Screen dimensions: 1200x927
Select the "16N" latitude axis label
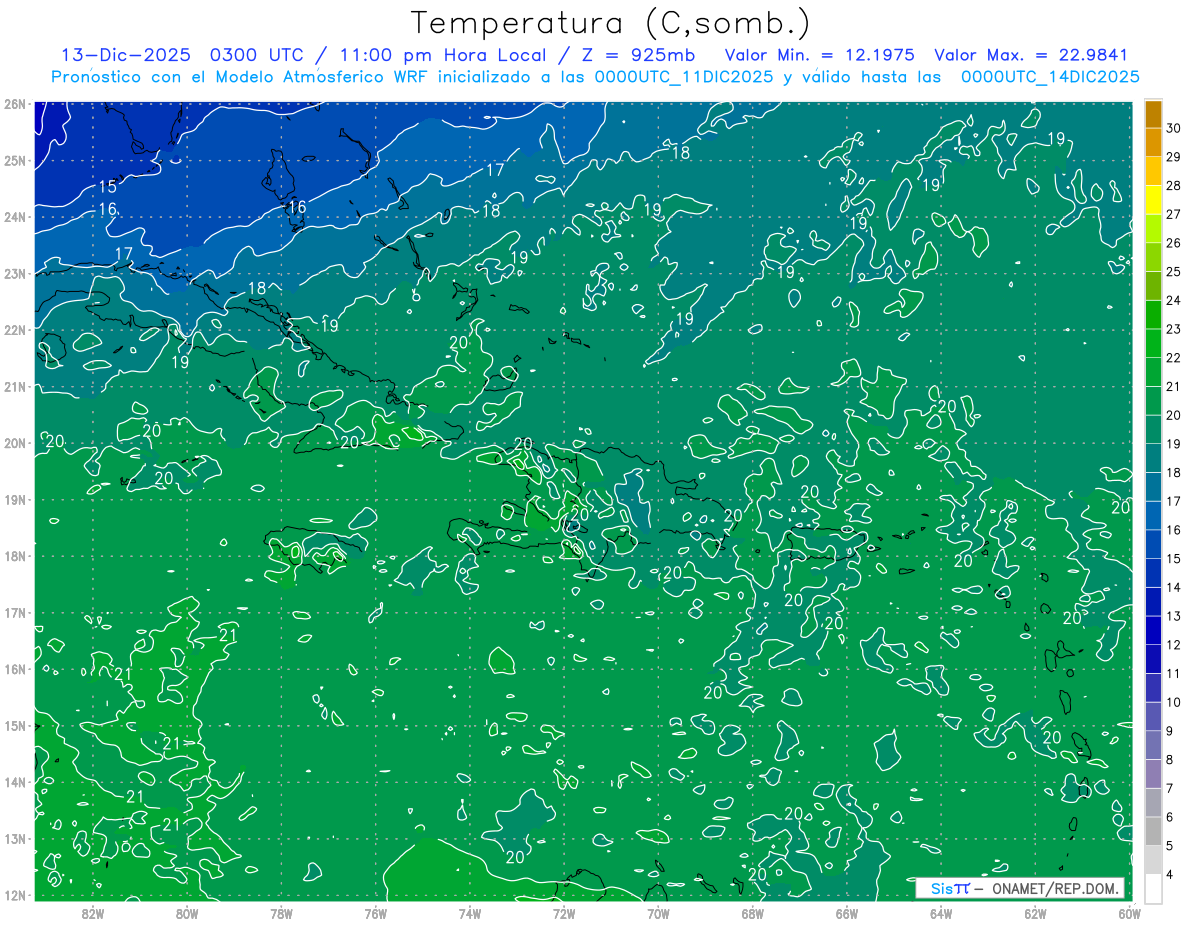tap(15, 669)
